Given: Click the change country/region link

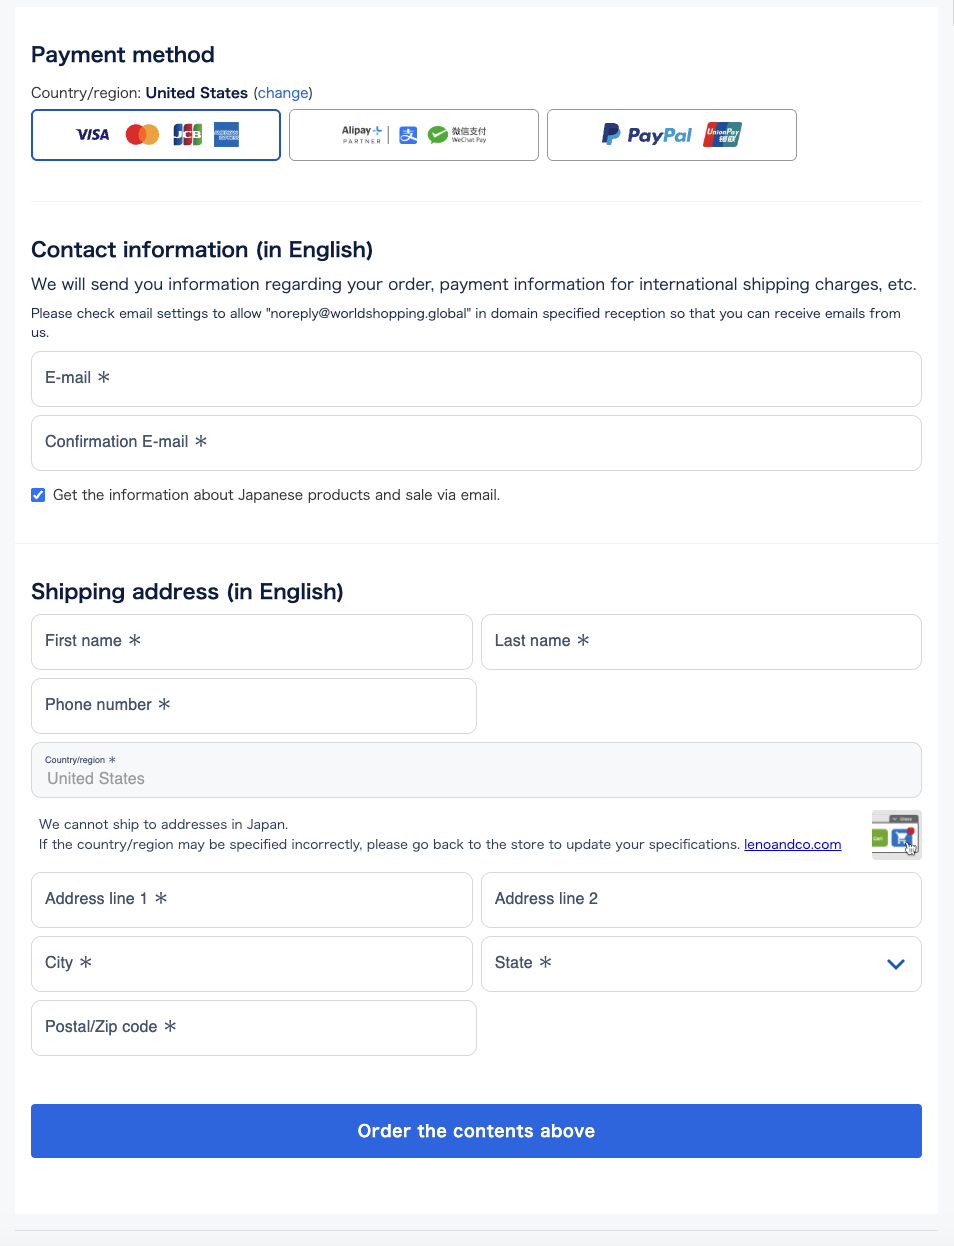Looking at the screenshot, I should [283, 93].
